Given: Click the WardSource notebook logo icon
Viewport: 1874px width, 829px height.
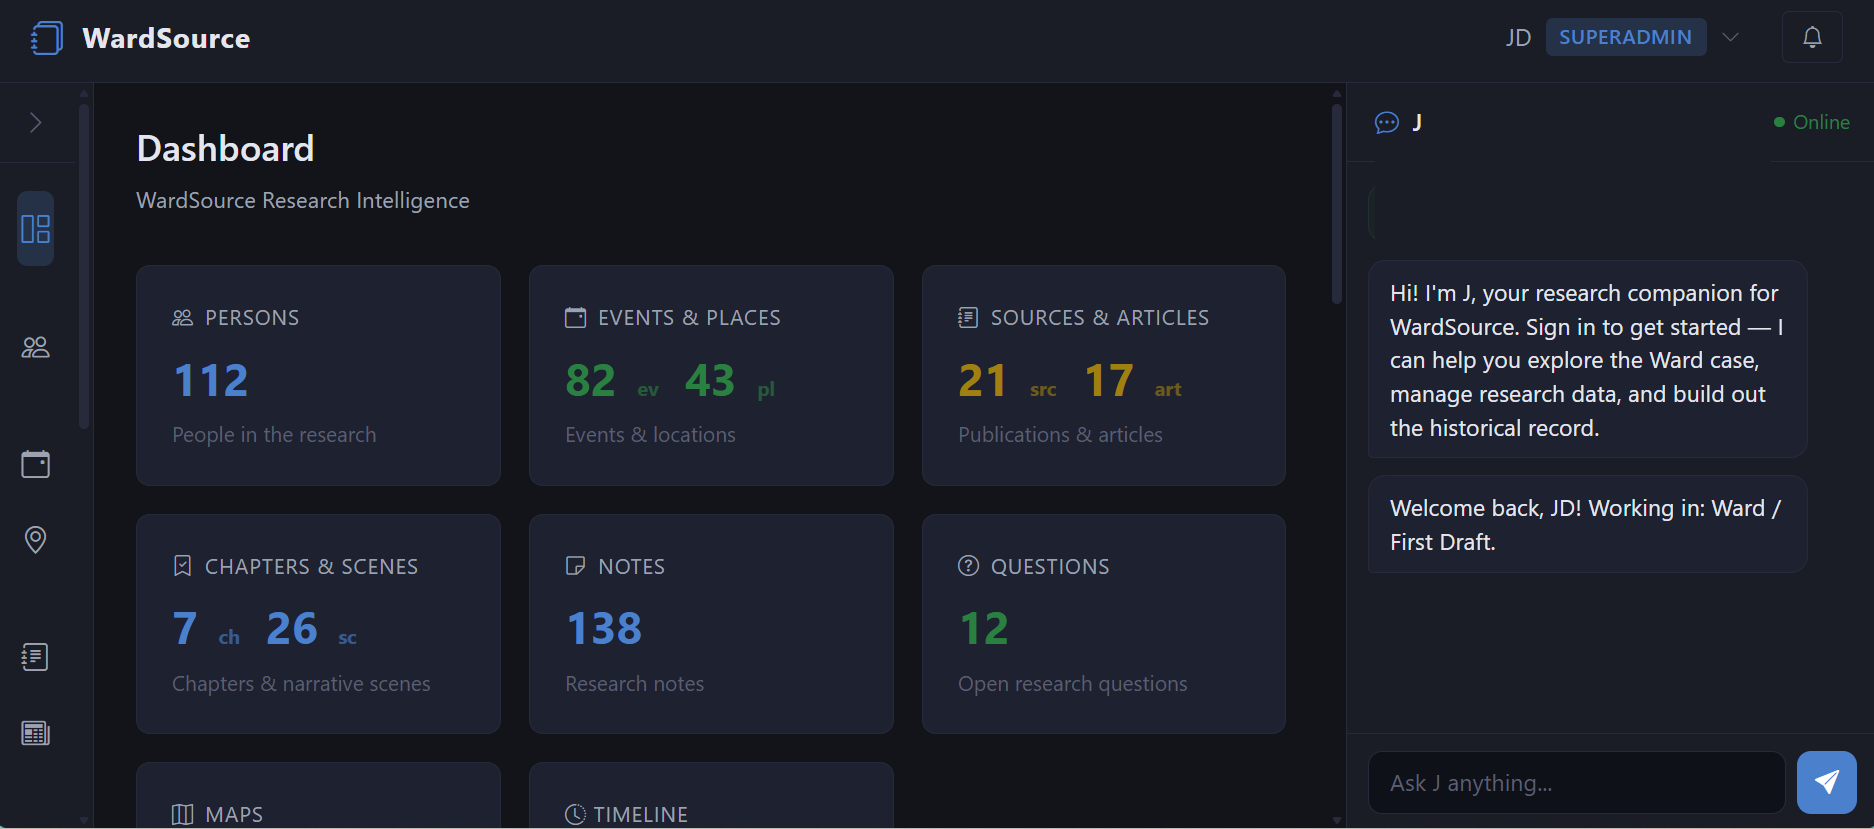Looking at the screenshot, I should pyautogui.click(x=46, y=38).
